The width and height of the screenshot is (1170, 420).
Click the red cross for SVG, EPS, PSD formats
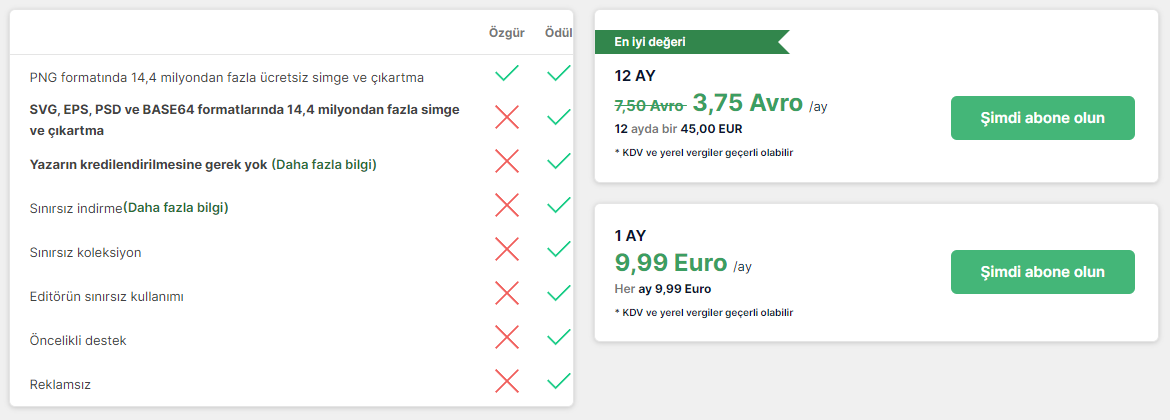click(507, 117)
